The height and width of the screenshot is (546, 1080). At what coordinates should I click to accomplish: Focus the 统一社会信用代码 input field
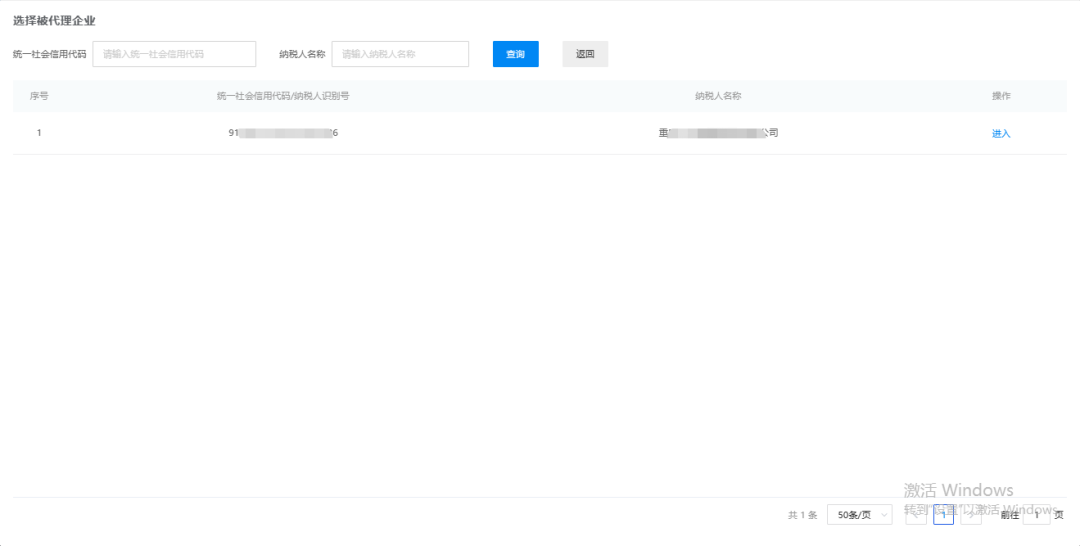(174, 54)
